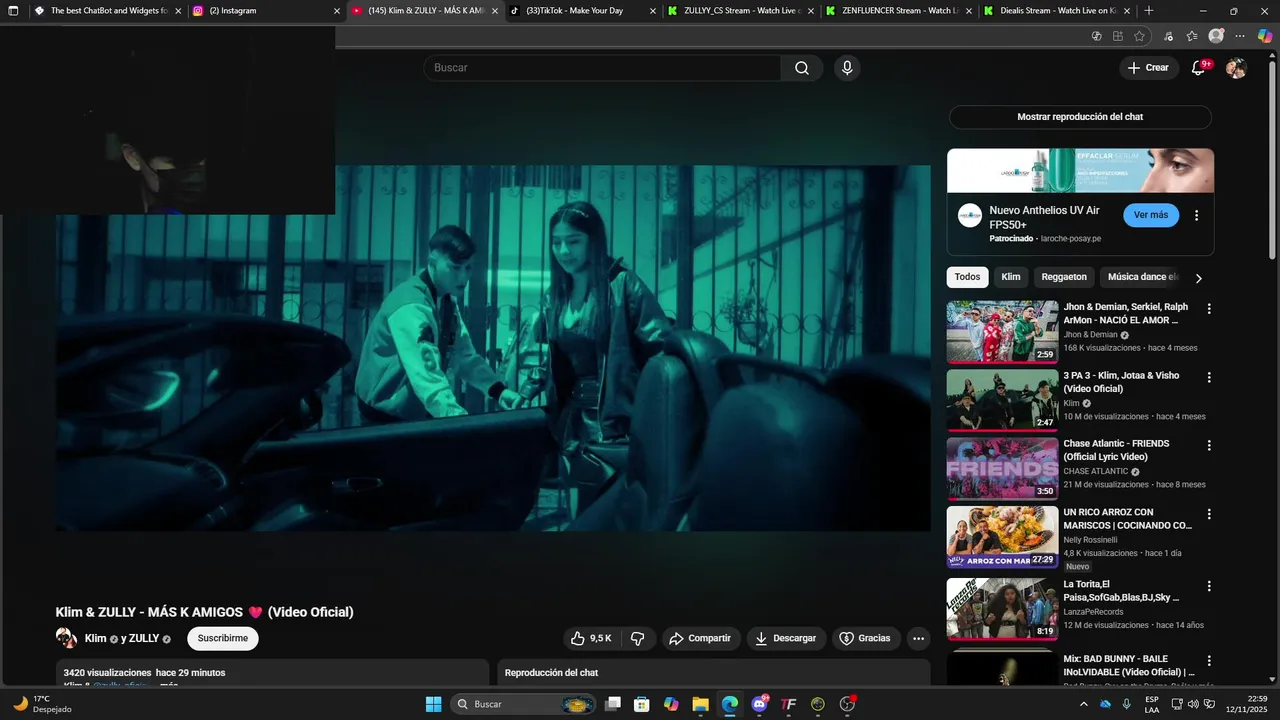Click the YouTube Buscar search field
The width and height of the screenshot is (1280, 720).
pyautogui.click(x=602, y=68)
